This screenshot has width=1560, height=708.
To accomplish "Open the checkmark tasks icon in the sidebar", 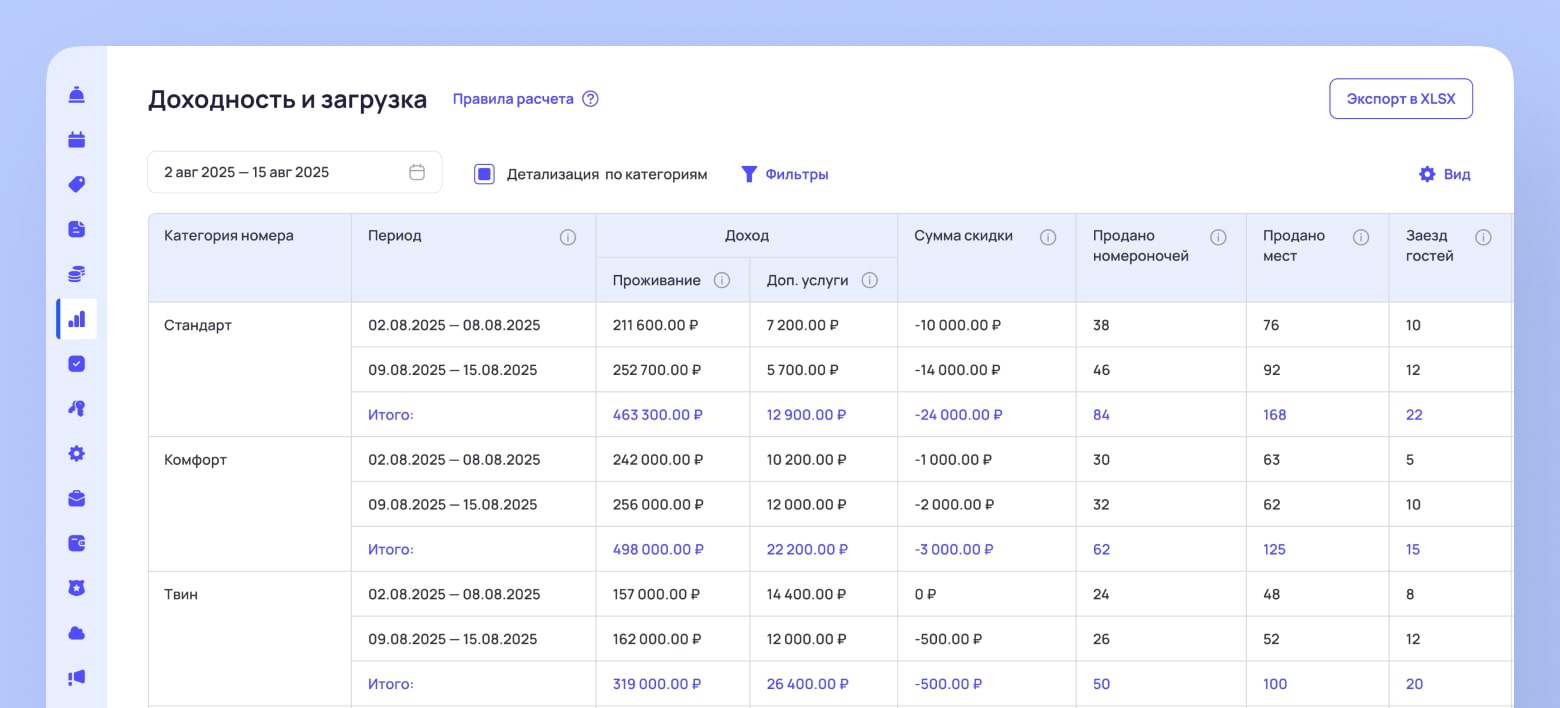I will pos(76,364).
